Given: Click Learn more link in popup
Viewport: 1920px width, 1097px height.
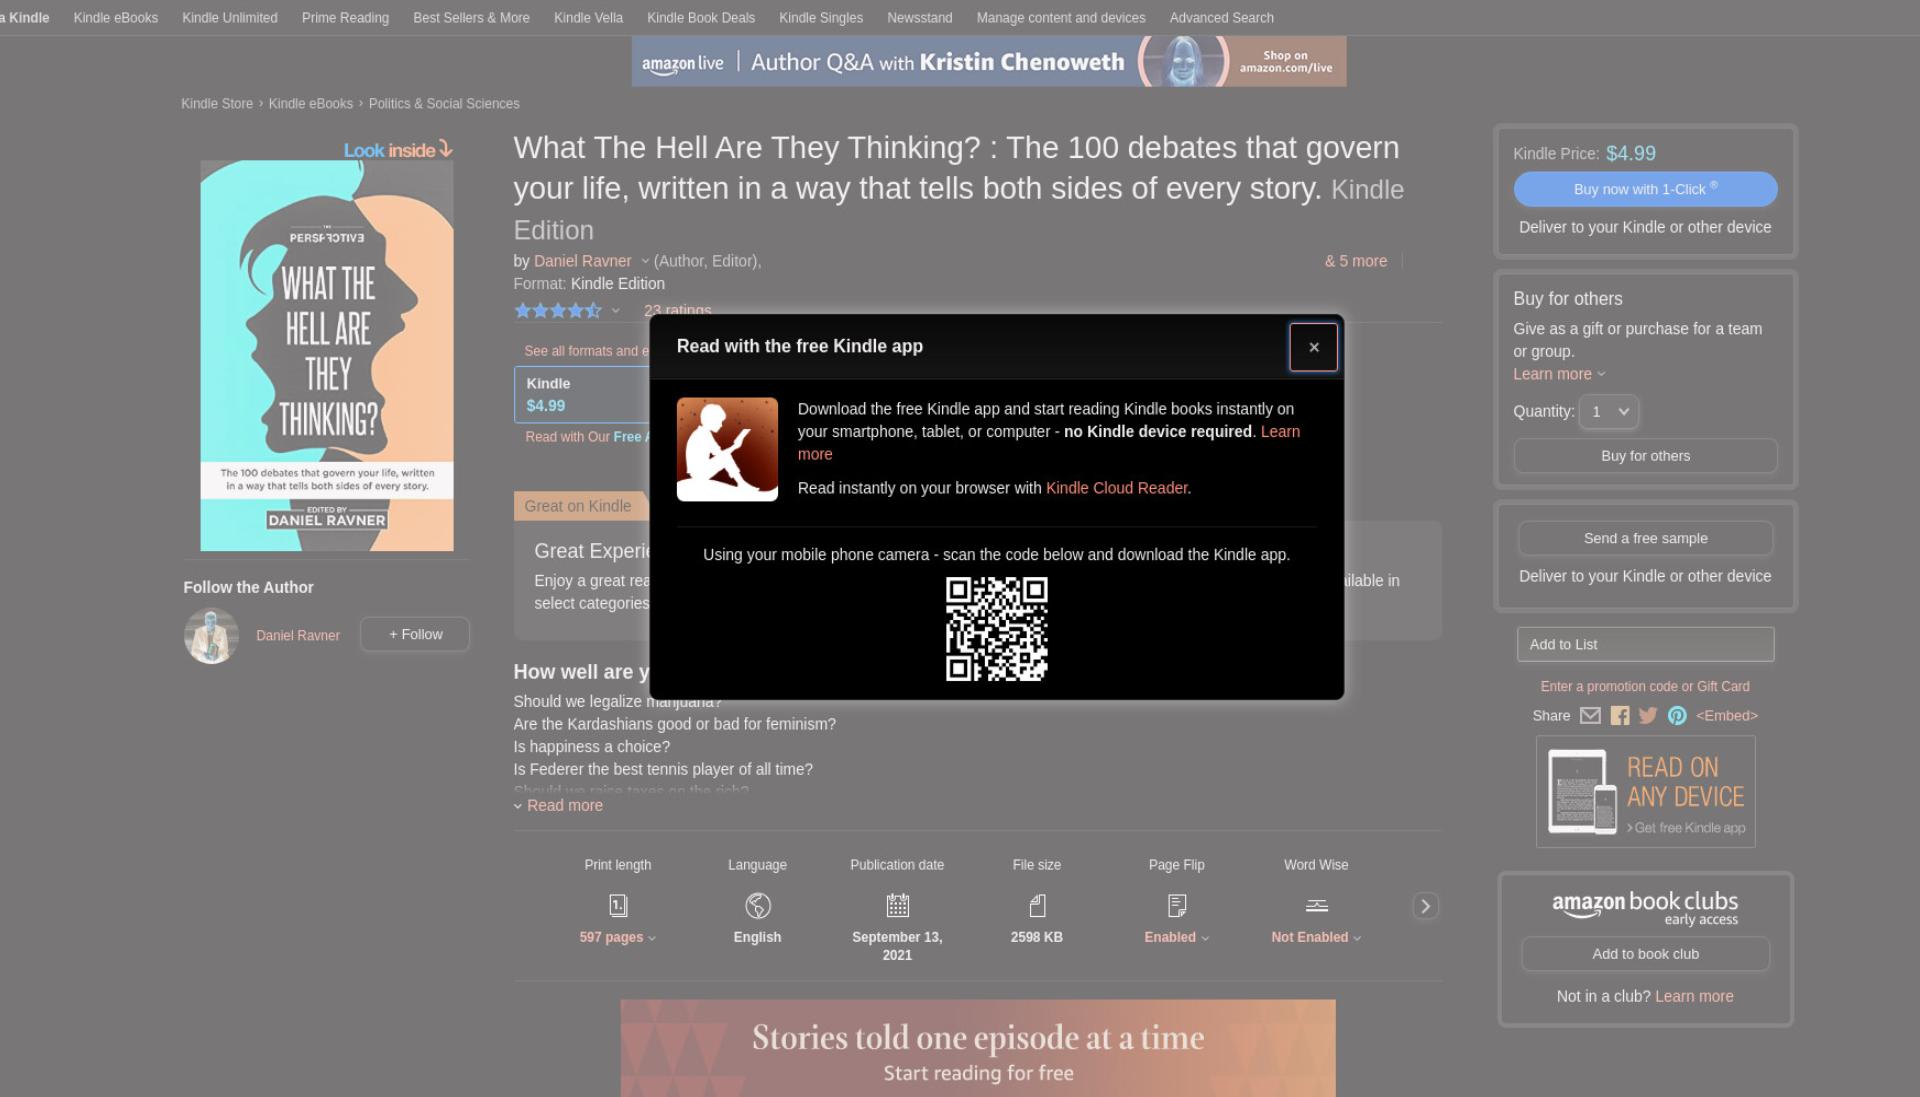Looking at the screenshot, I should coord(1280,432).
